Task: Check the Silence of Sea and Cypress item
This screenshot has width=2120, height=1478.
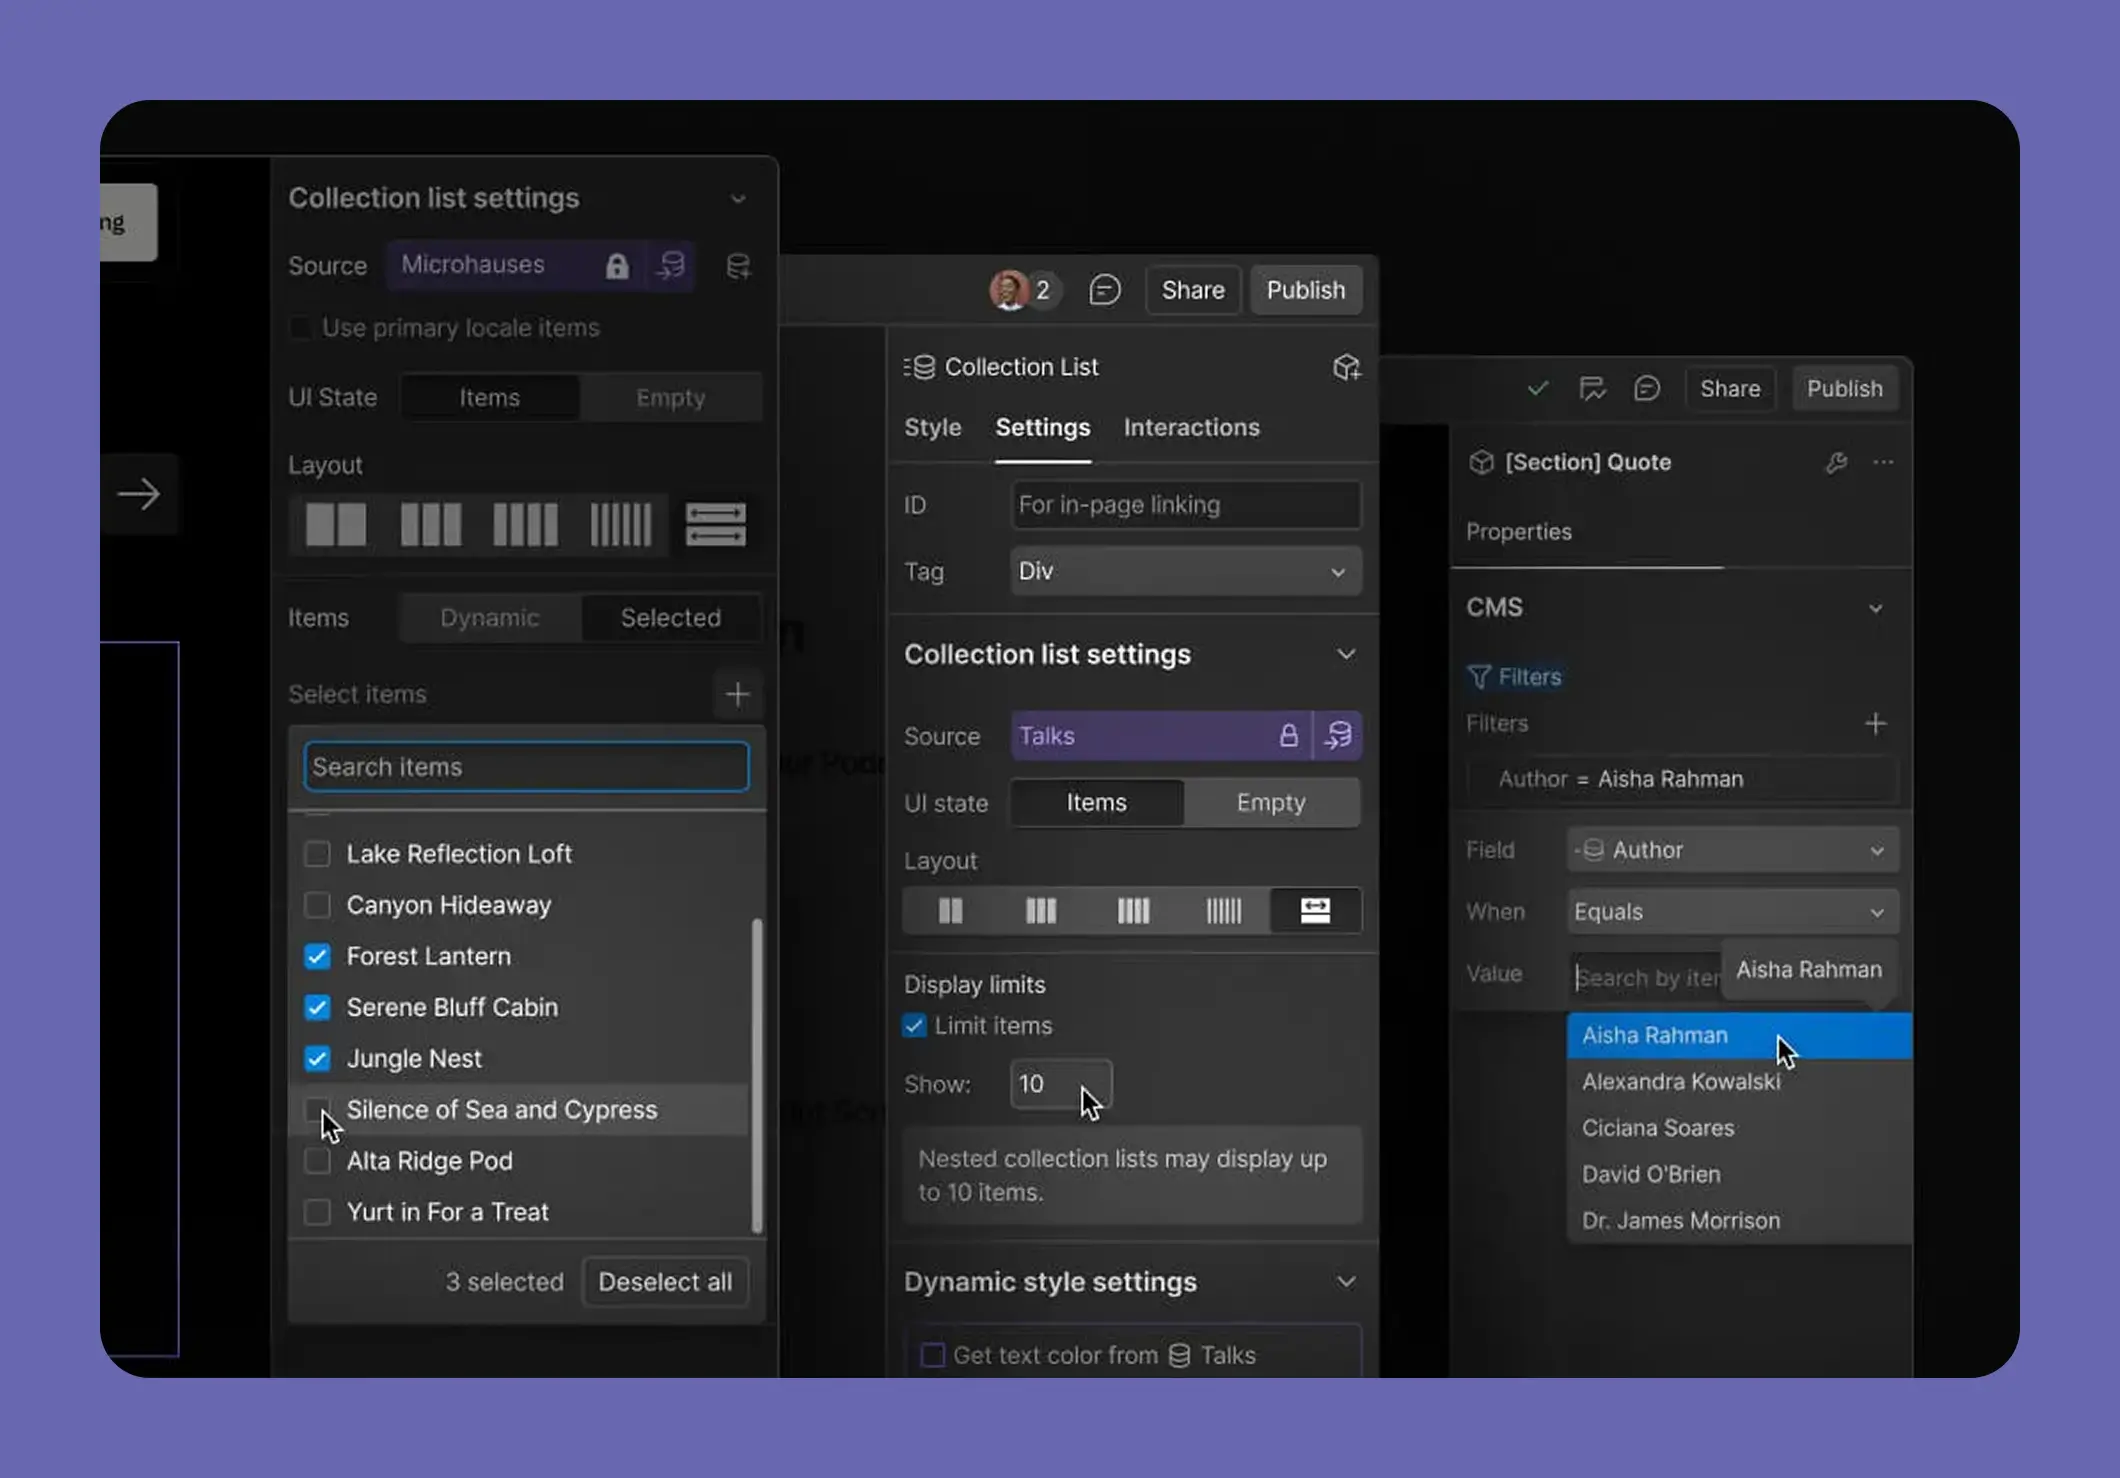Action: click(x=317, y=1109)
